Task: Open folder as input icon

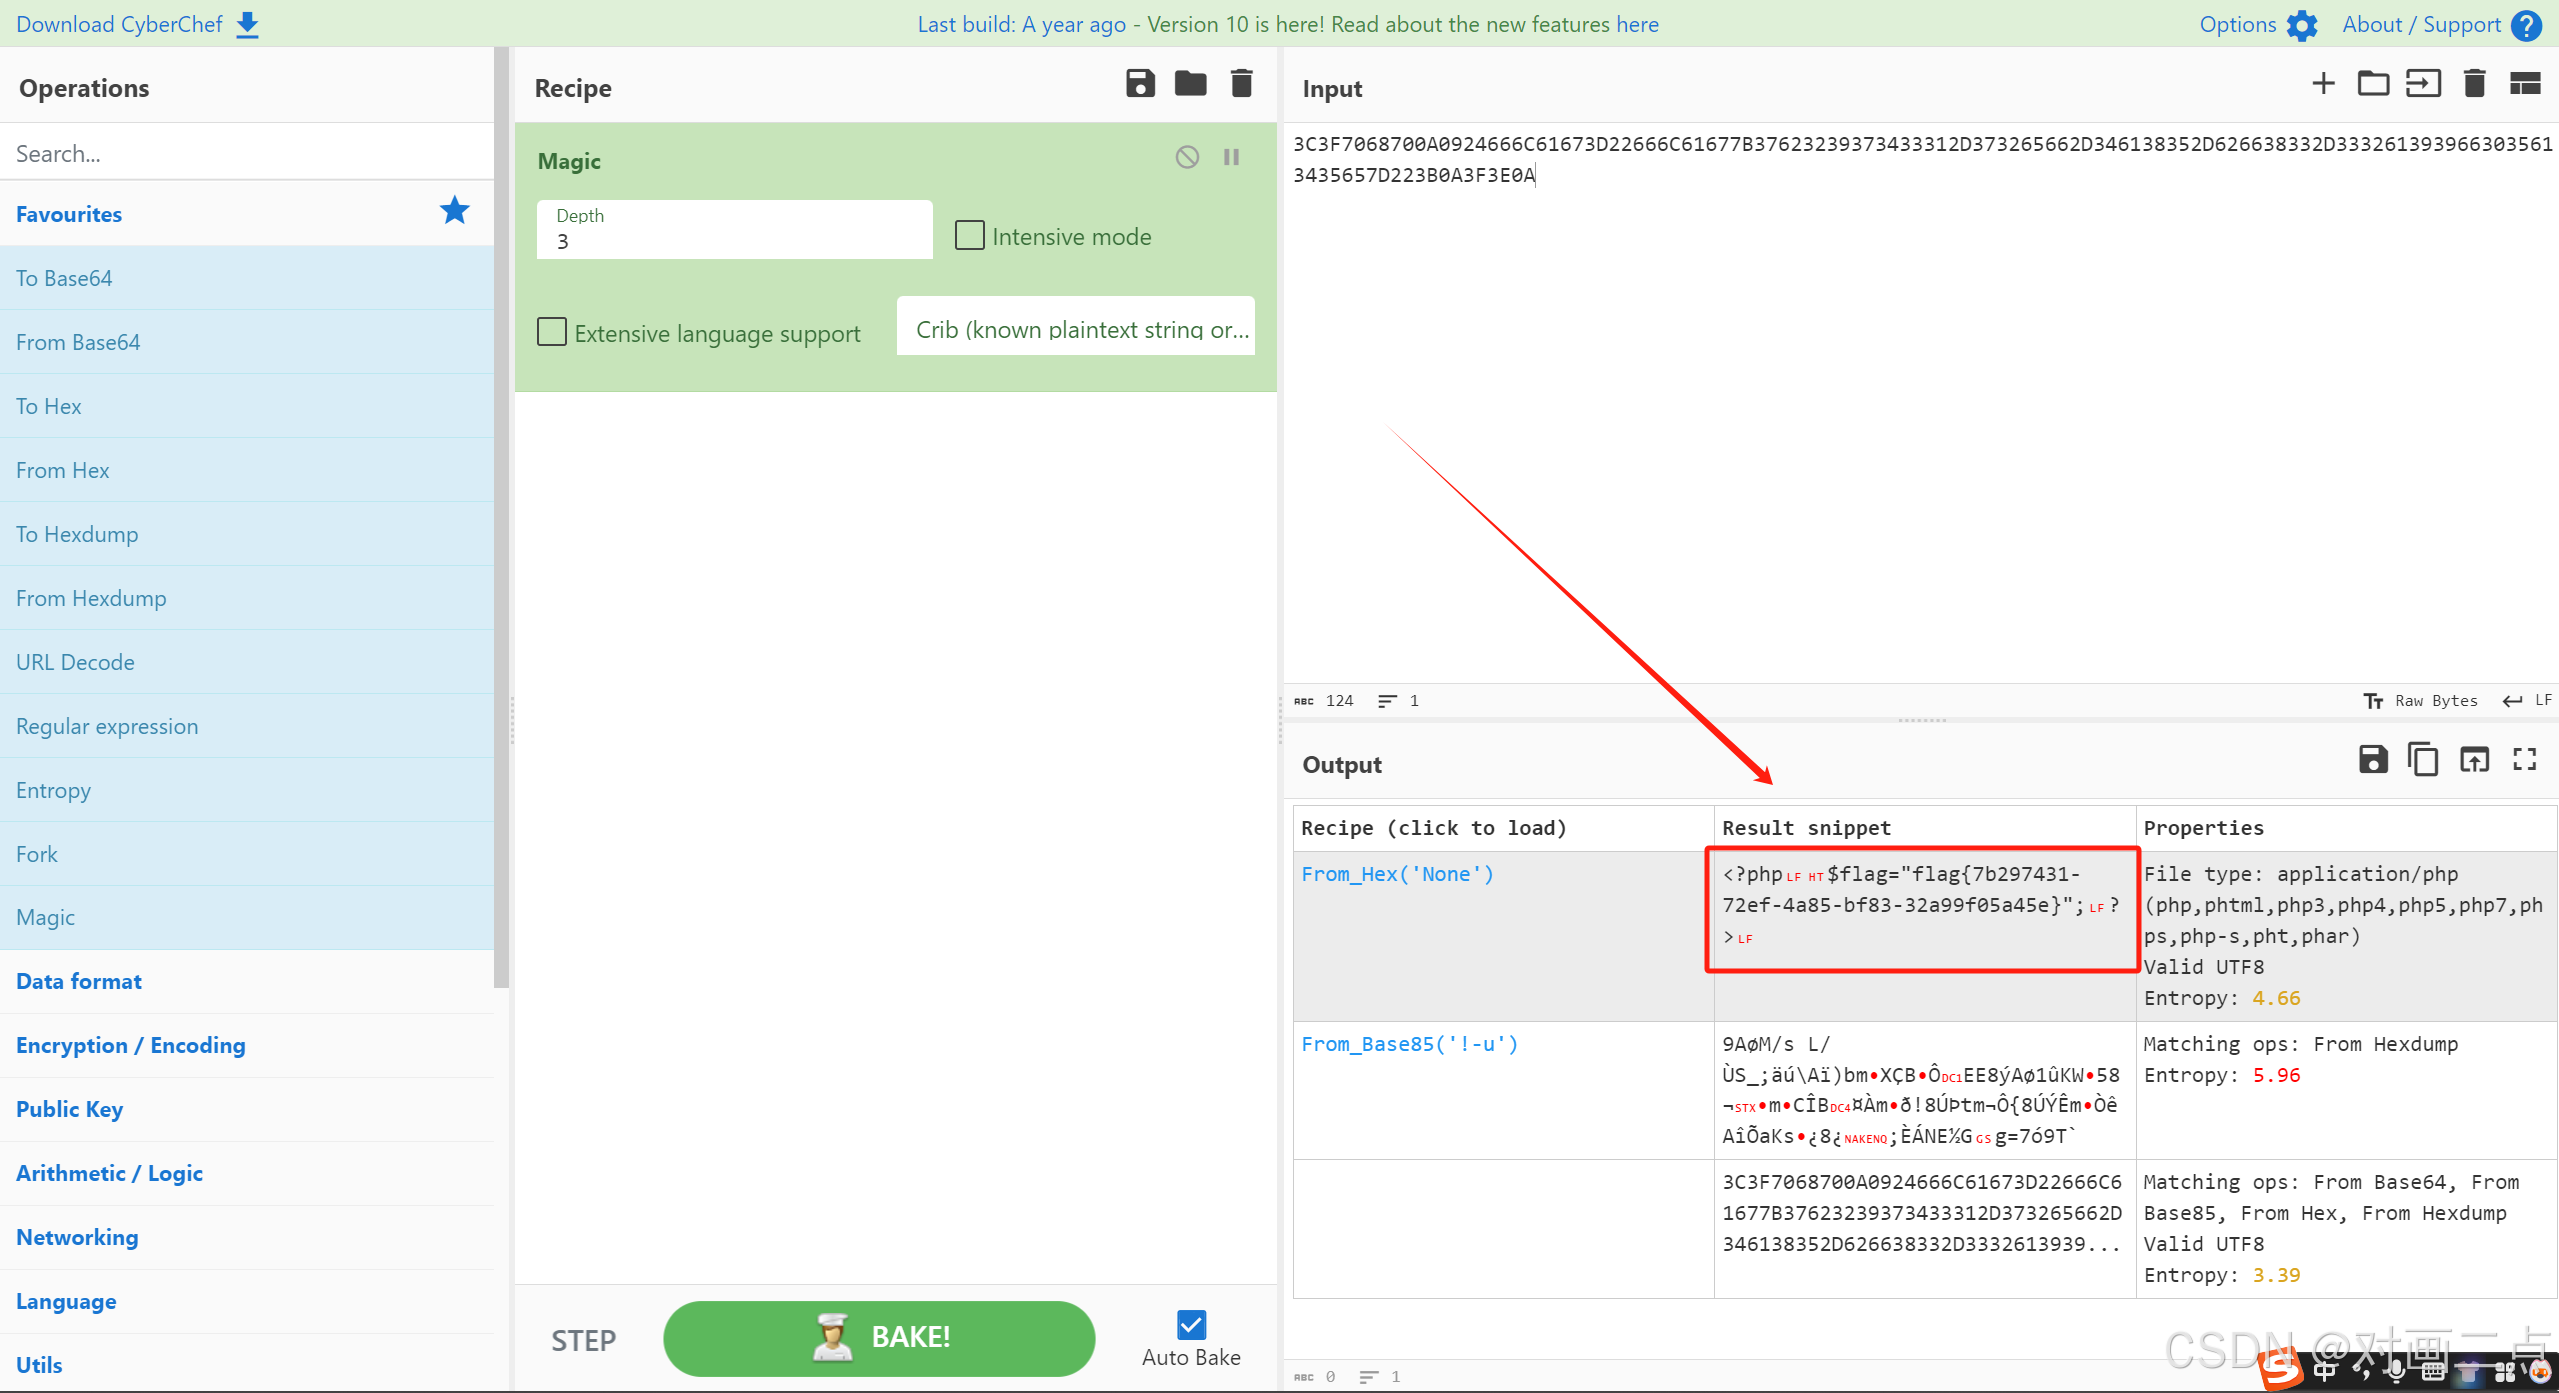Action: click(2373, 83)
